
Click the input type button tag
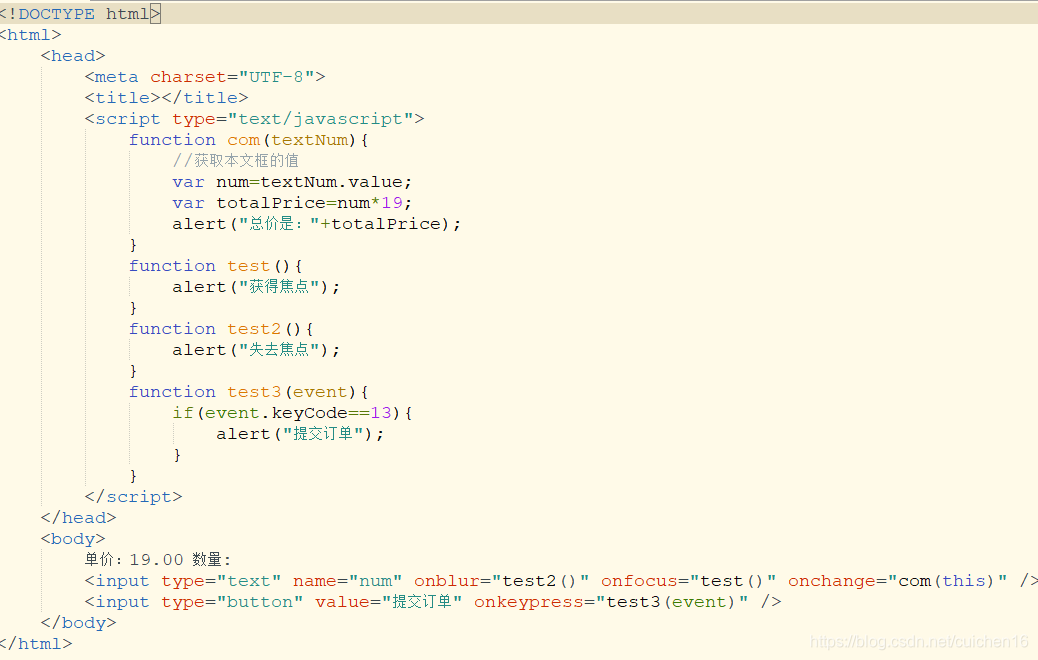coord(433,602)
